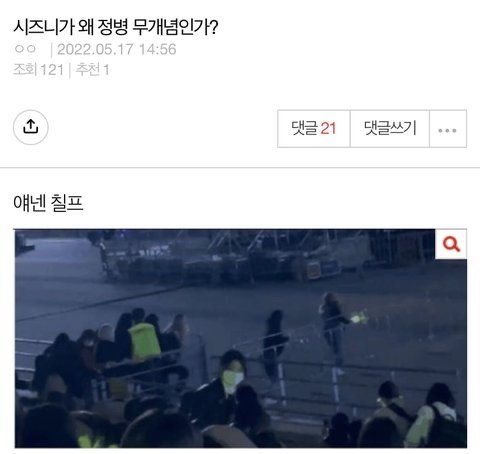Click the 추천 1 recommend count
Viewport: 480px width, 454px height.
point(92,70)
